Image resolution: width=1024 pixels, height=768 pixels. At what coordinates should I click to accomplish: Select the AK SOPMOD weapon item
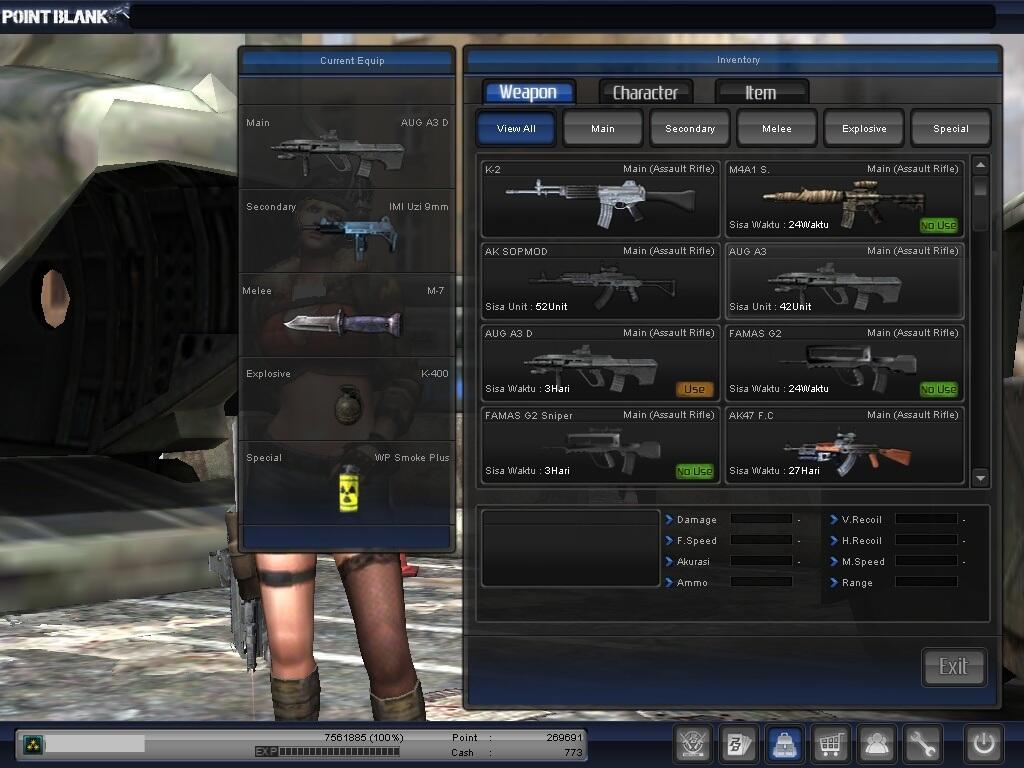click(x=600, y=281)
